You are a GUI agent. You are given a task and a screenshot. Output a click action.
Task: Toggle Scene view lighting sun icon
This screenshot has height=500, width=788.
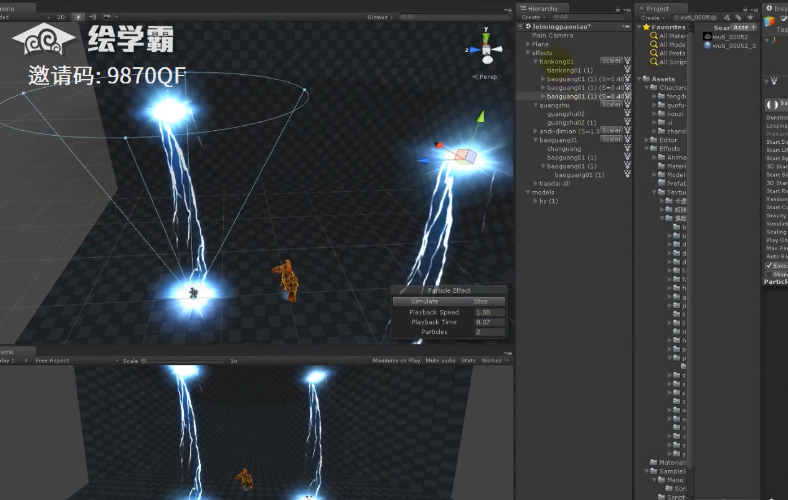point(78,17)
